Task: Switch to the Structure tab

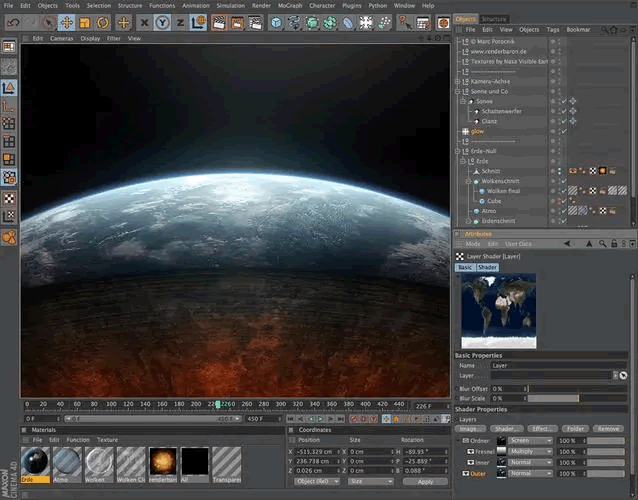Action: (494, 19)
